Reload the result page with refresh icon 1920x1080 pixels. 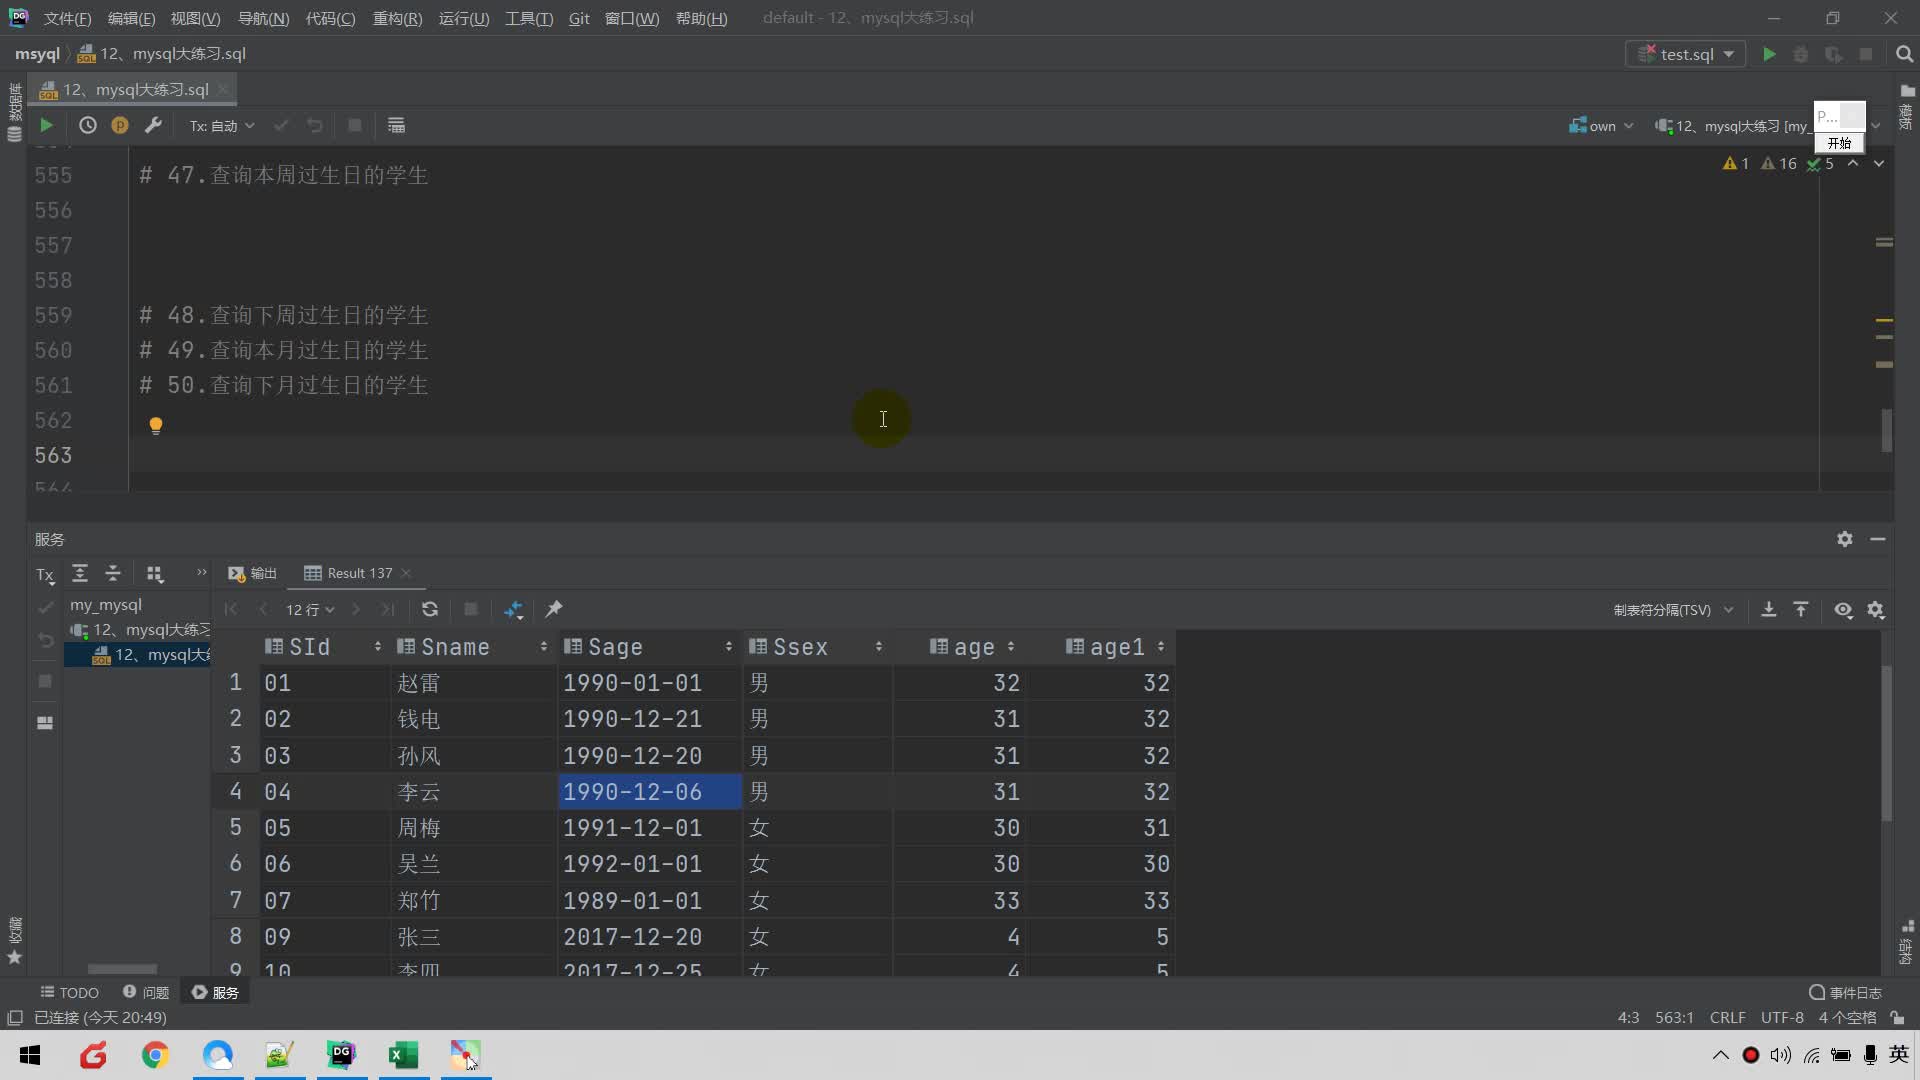pos(430,609)
